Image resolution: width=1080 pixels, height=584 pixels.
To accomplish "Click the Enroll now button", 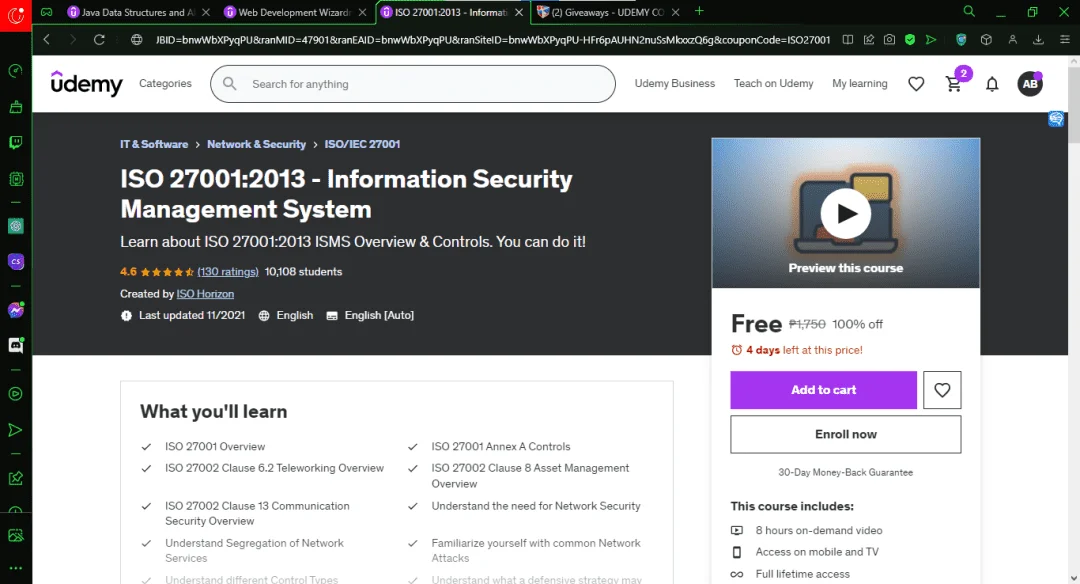I will click(x=846, y=434).
